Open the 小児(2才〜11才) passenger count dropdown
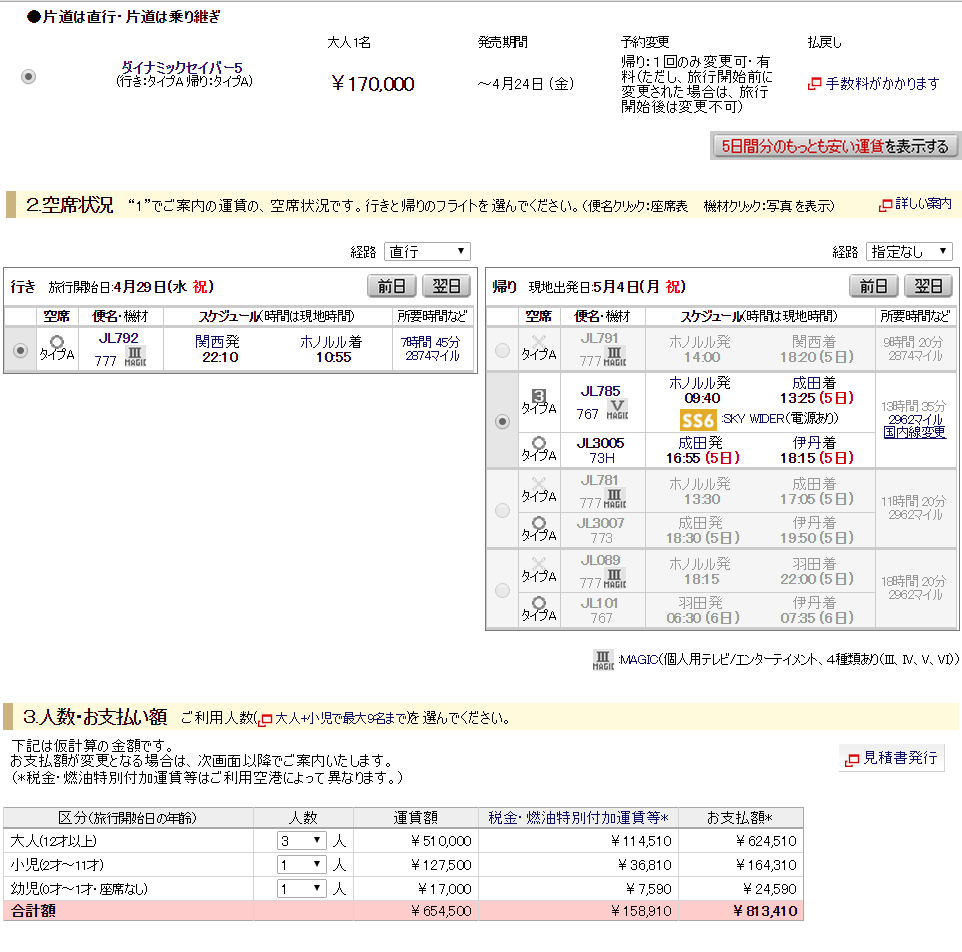This screenshot has width=962, height=952. coord(301,865)
